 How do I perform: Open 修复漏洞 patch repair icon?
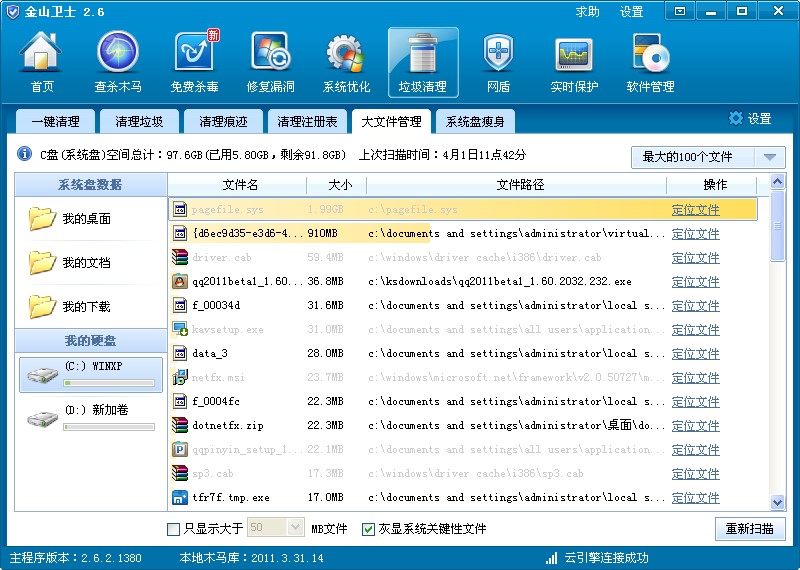[270, 52]
